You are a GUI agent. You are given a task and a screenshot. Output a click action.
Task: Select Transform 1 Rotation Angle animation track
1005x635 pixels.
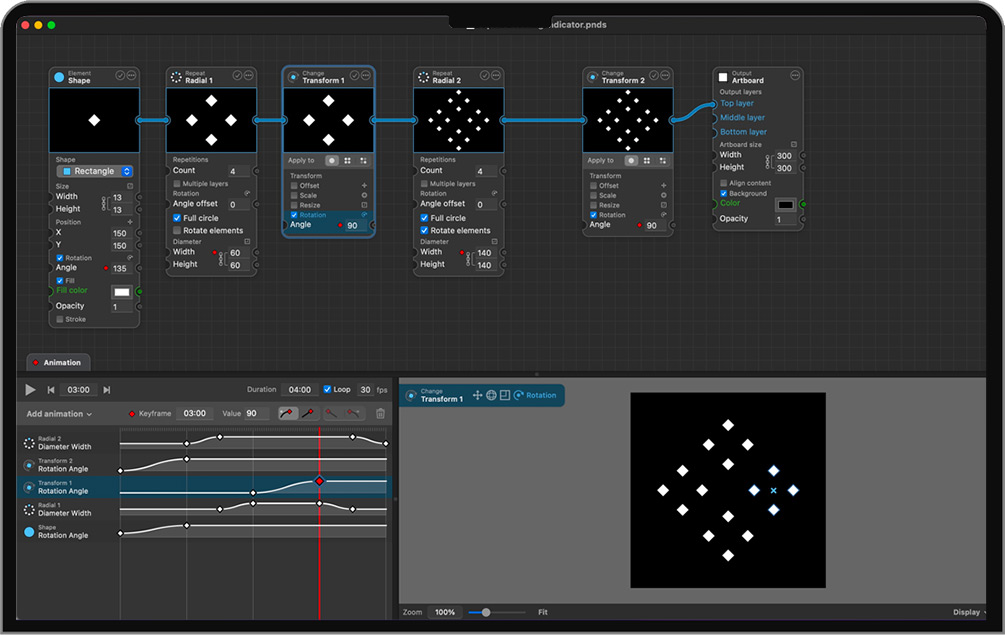click(x=63, y=487)
